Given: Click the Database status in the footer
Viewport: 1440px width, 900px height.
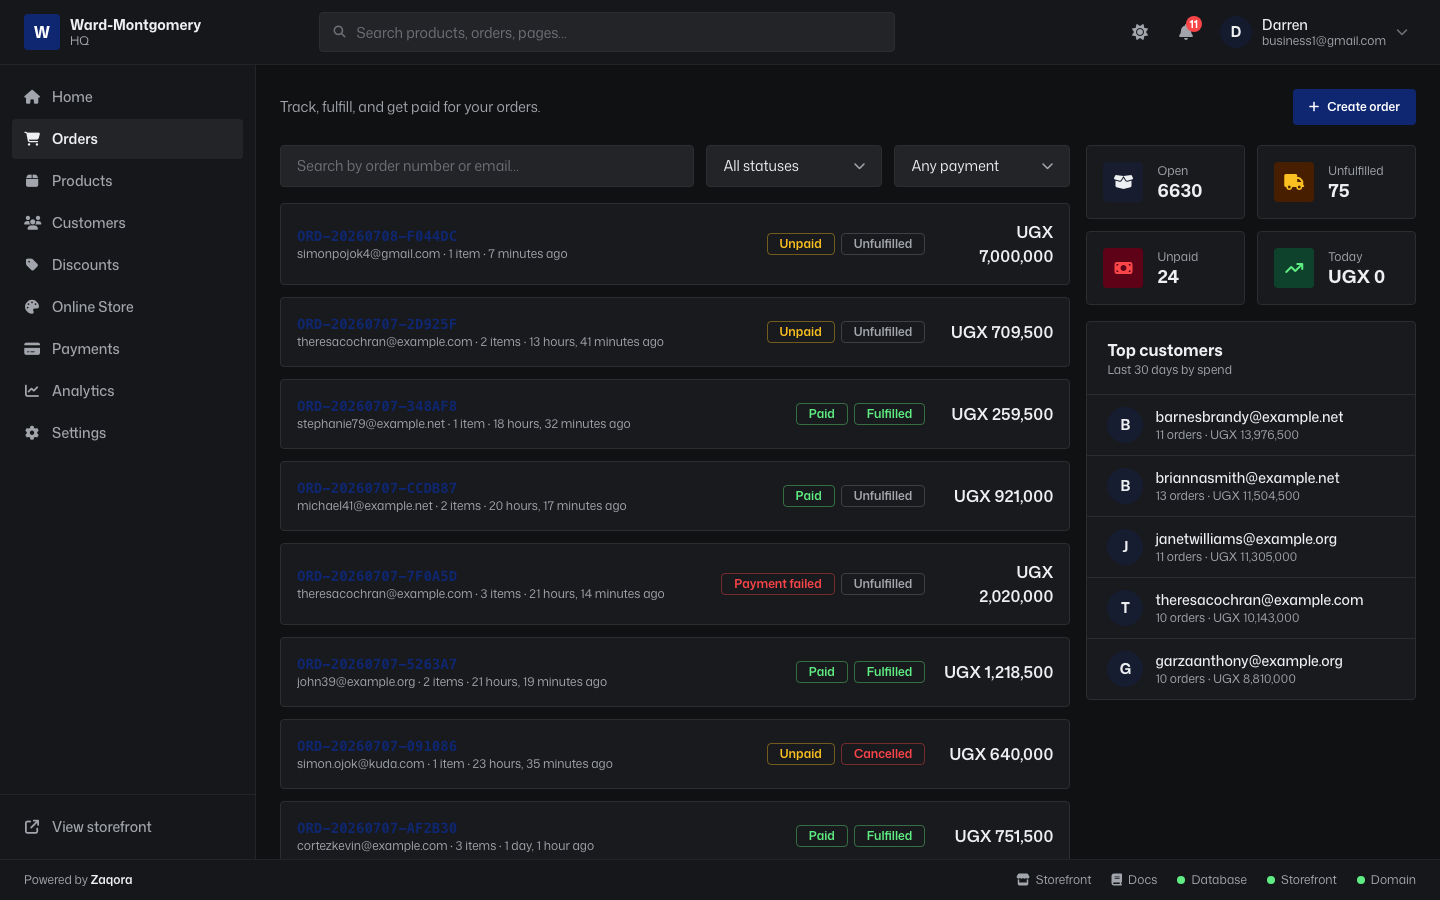Looking at the screenshot, I should [x=1212, y=880].
